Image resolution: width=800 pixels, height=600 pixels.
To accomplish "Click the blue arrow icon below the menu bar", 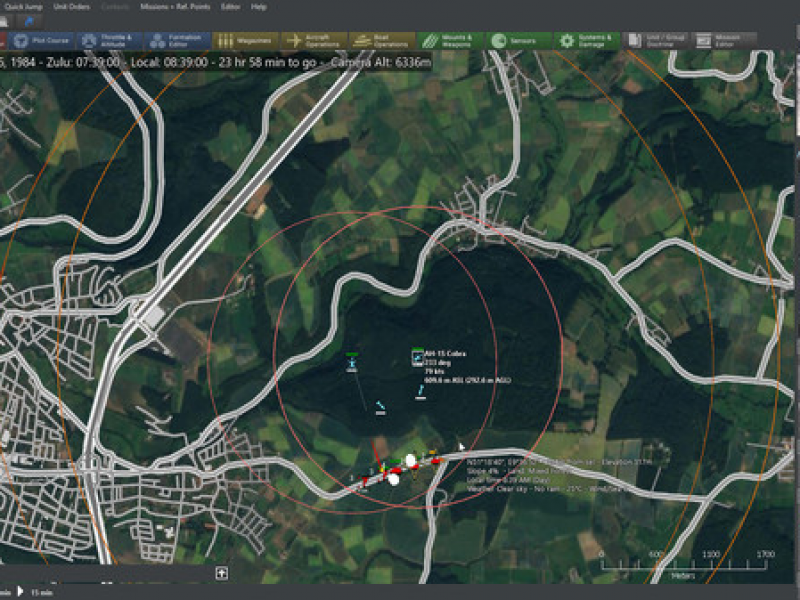I will click(29, 21).
